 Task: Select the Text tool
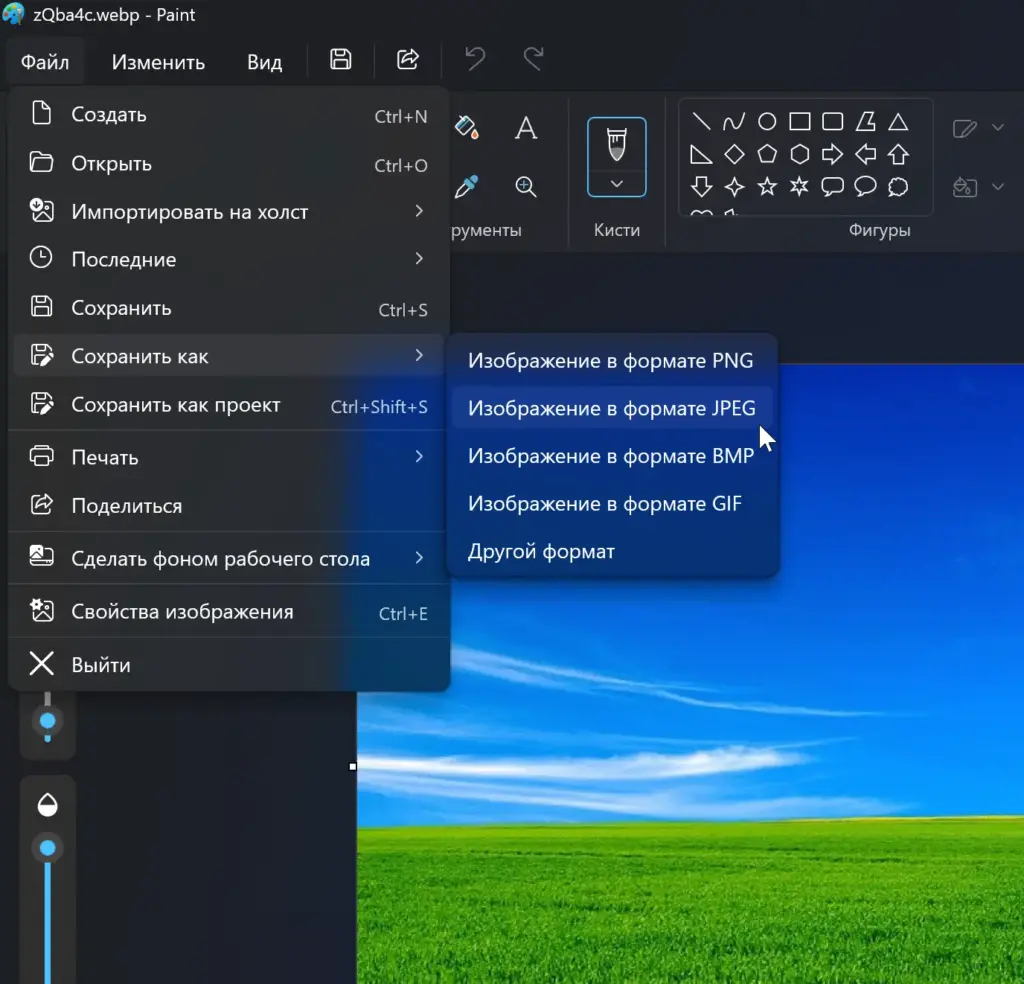click(x=526, y=127)
